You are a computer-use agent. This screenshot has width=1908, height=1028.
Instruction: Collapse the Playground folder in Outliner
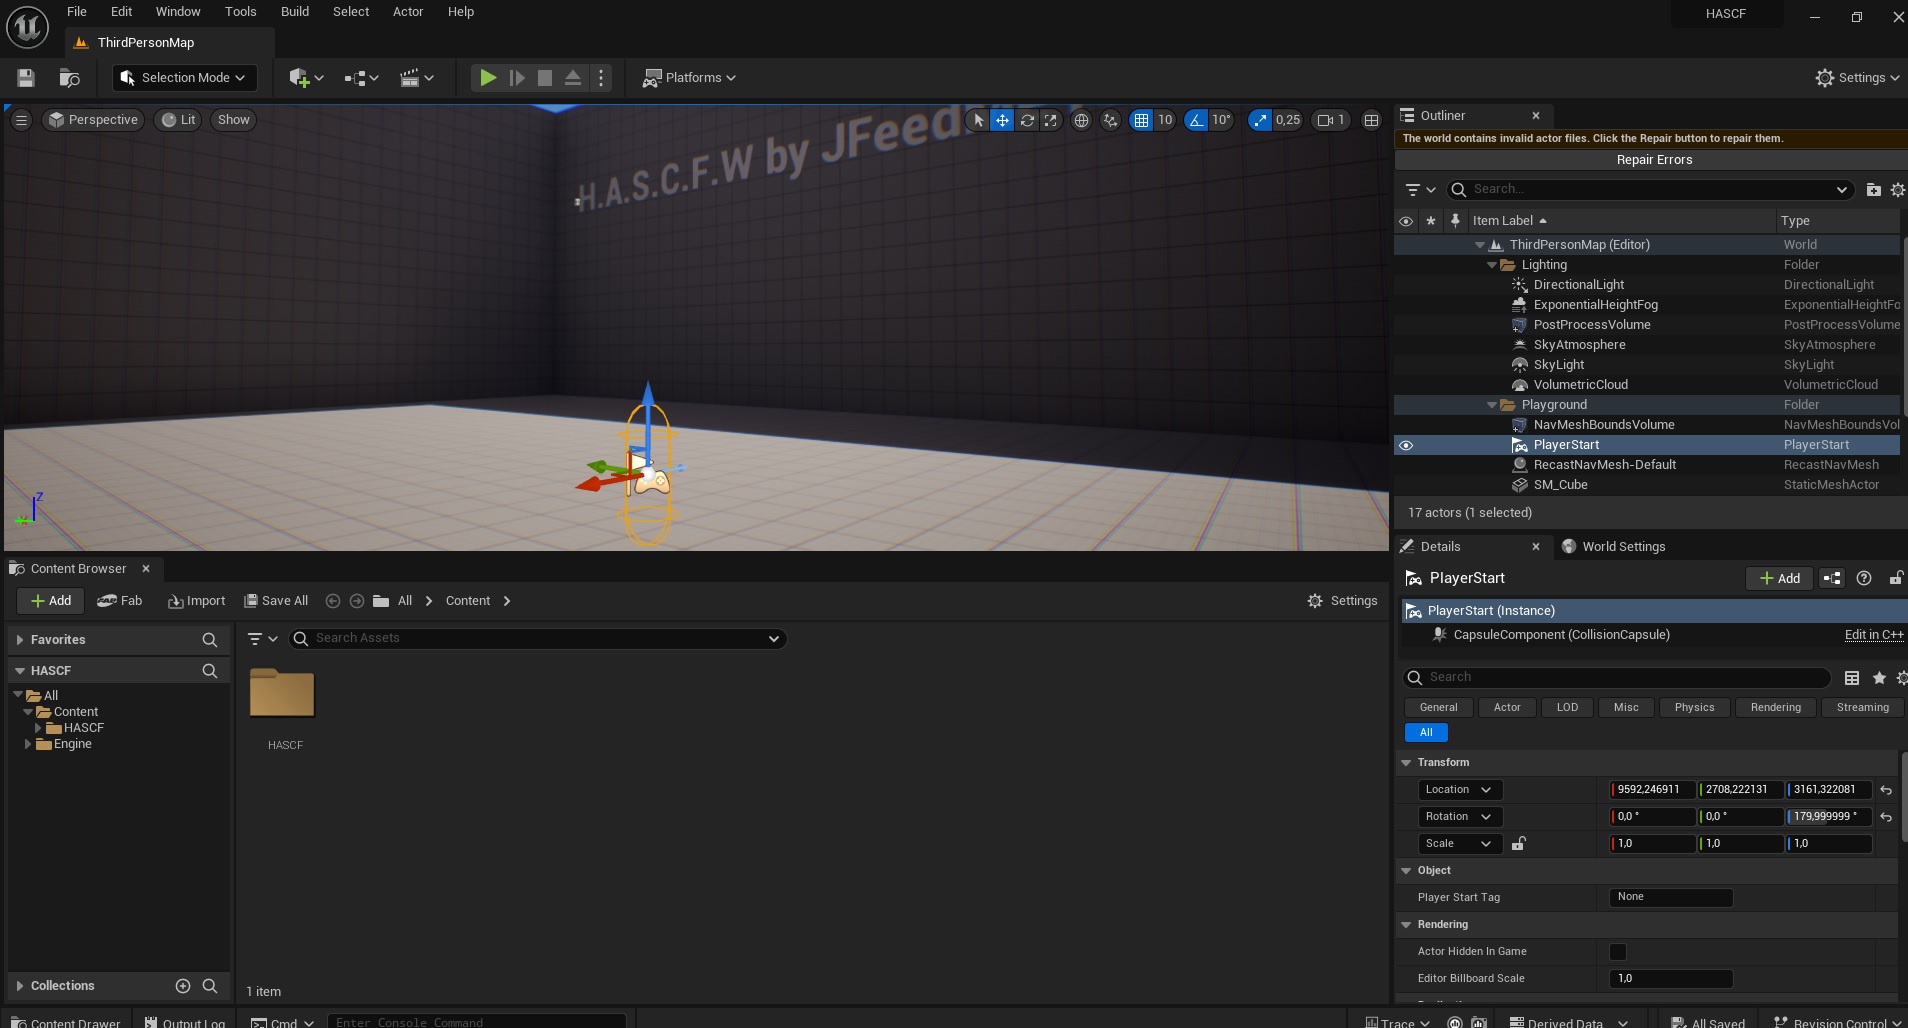point(1492,405)
